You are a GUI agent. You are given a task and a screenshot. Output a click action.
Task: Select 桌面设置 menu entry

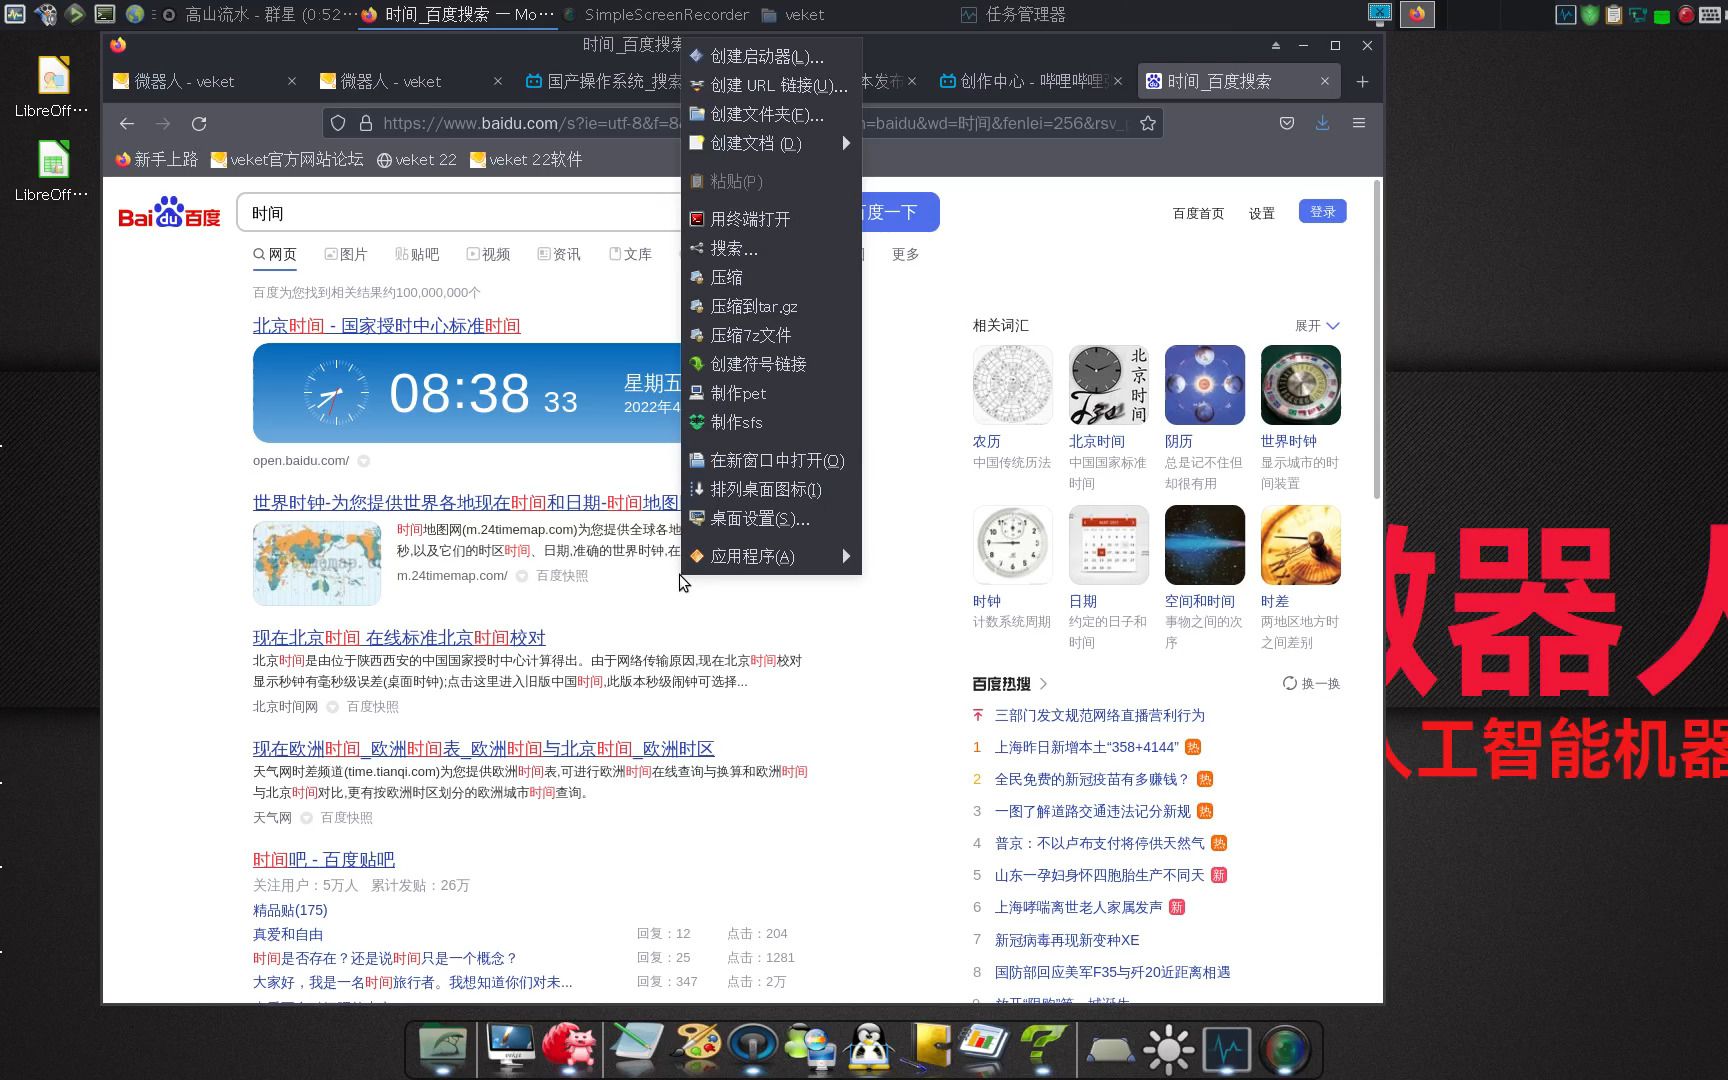(771, 519)
